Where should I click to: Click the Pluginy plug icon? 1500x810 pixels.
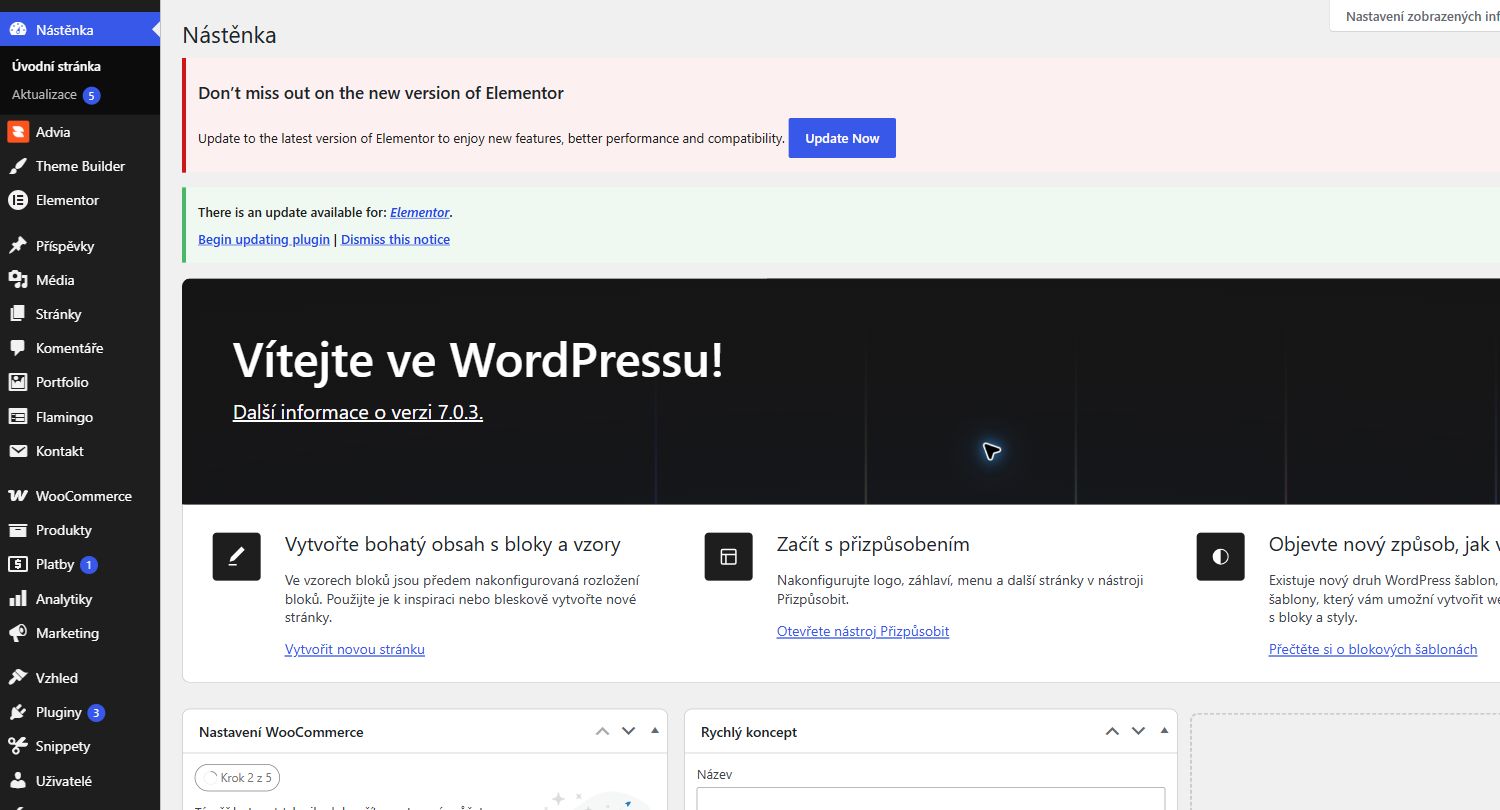[x=18, y=712]
